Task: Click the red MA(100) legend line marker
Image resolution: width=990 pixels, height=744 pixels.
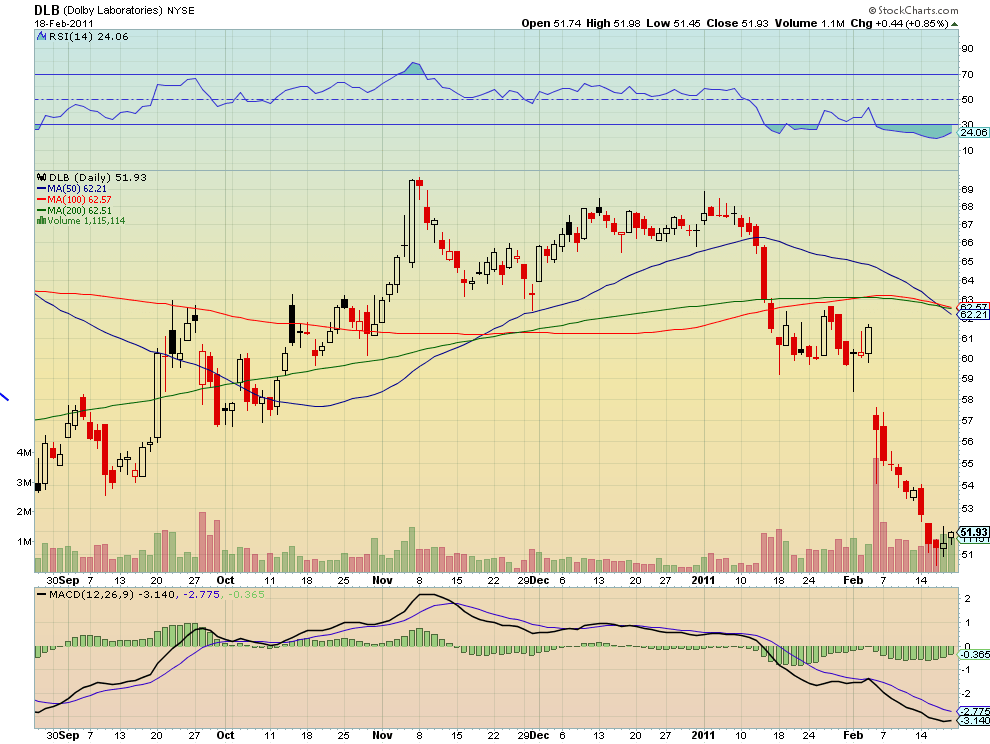Action: (42, 200)
